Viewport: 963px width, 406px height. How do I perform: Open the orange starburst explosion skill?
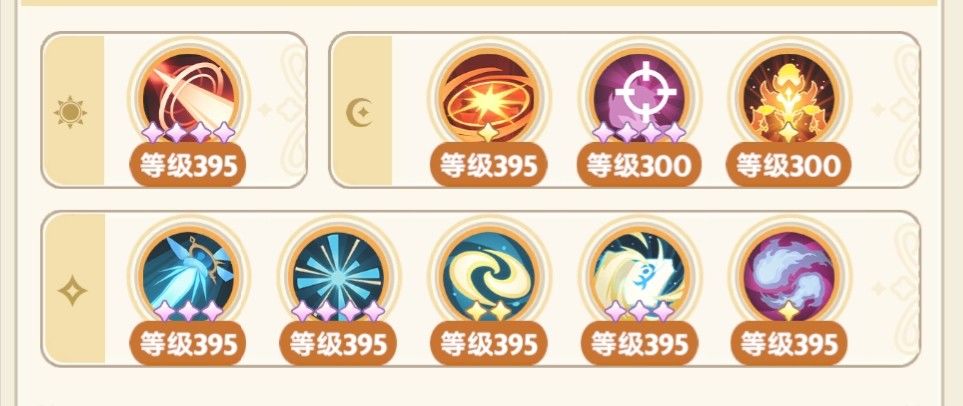[489, 98]
